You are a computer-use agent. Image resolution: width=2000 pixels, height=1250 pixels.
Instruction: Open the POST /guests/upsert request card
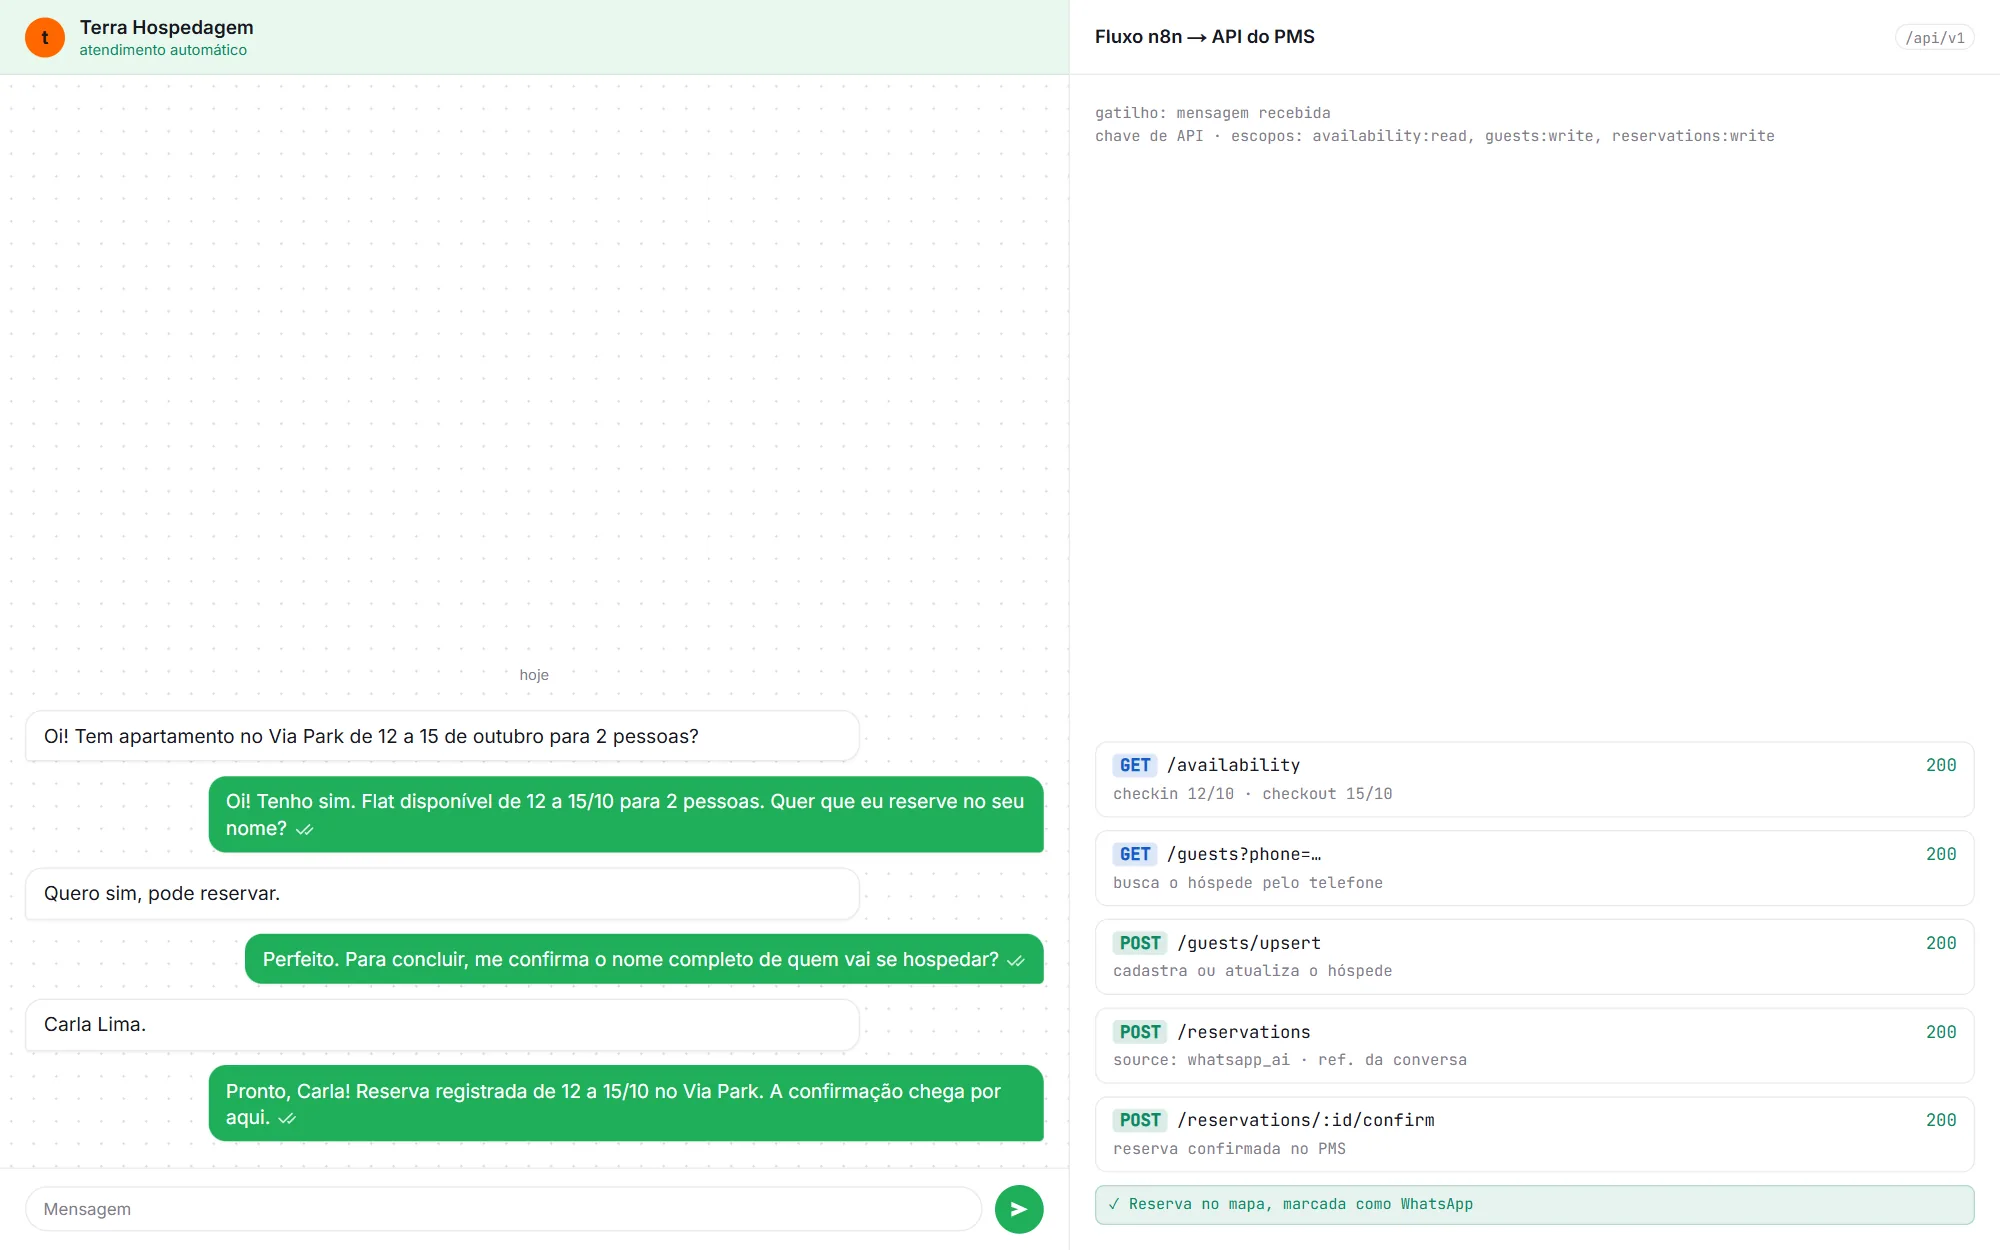[x=1534, y=957]
